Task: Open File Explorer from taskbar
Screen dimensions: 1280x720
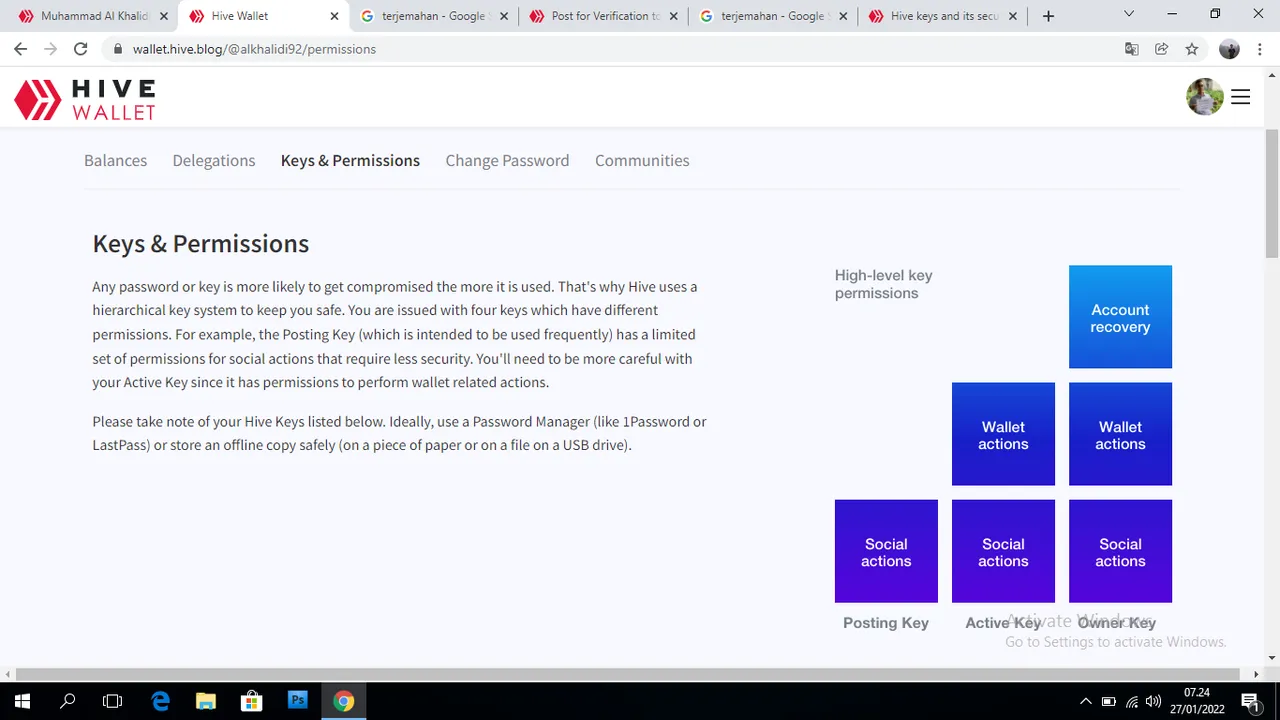Action: [x=205, y=701]
